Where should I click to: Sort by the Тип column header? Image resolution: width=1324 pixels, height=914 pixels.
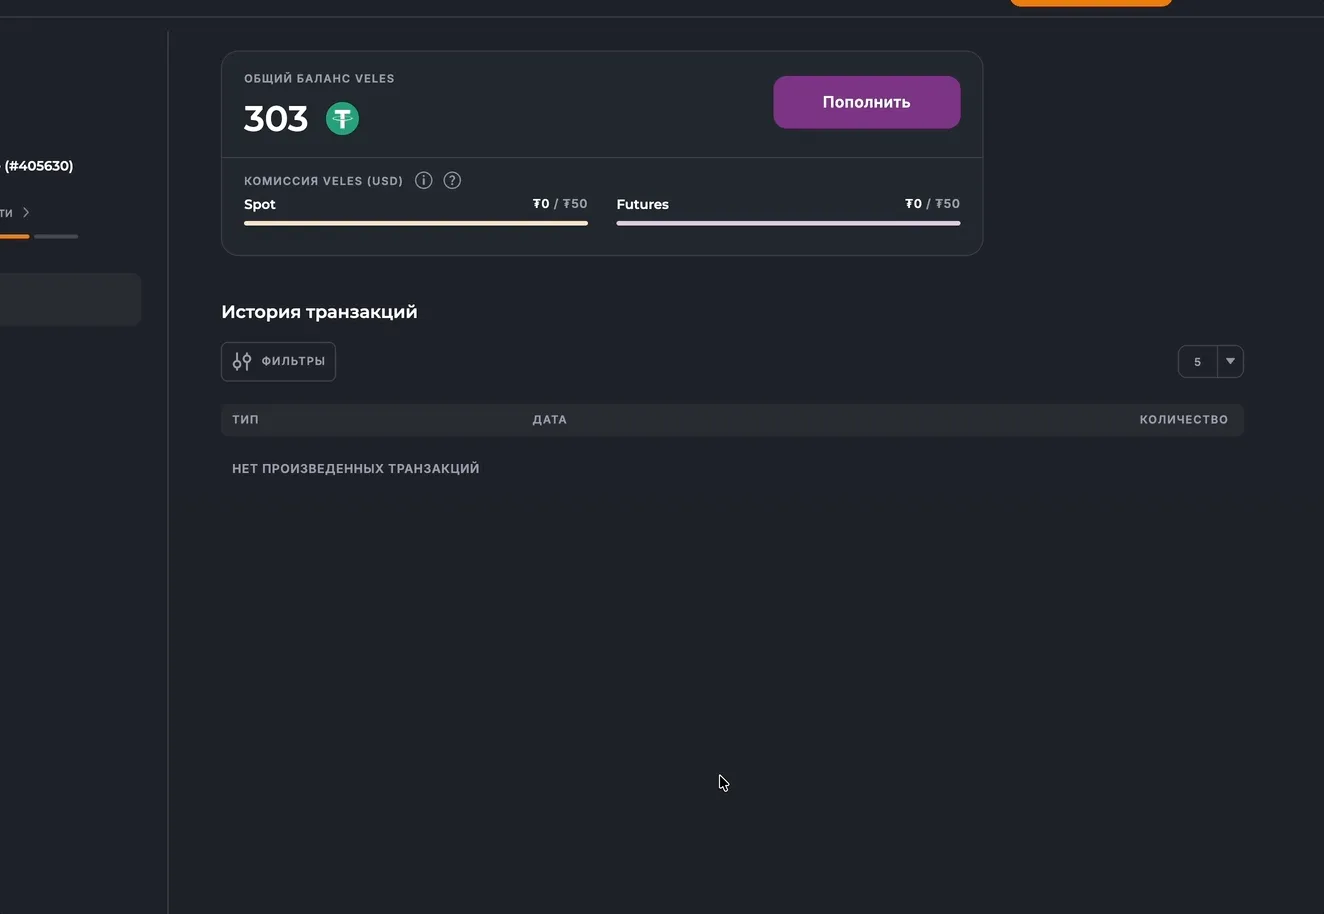(x=245, y=420)
